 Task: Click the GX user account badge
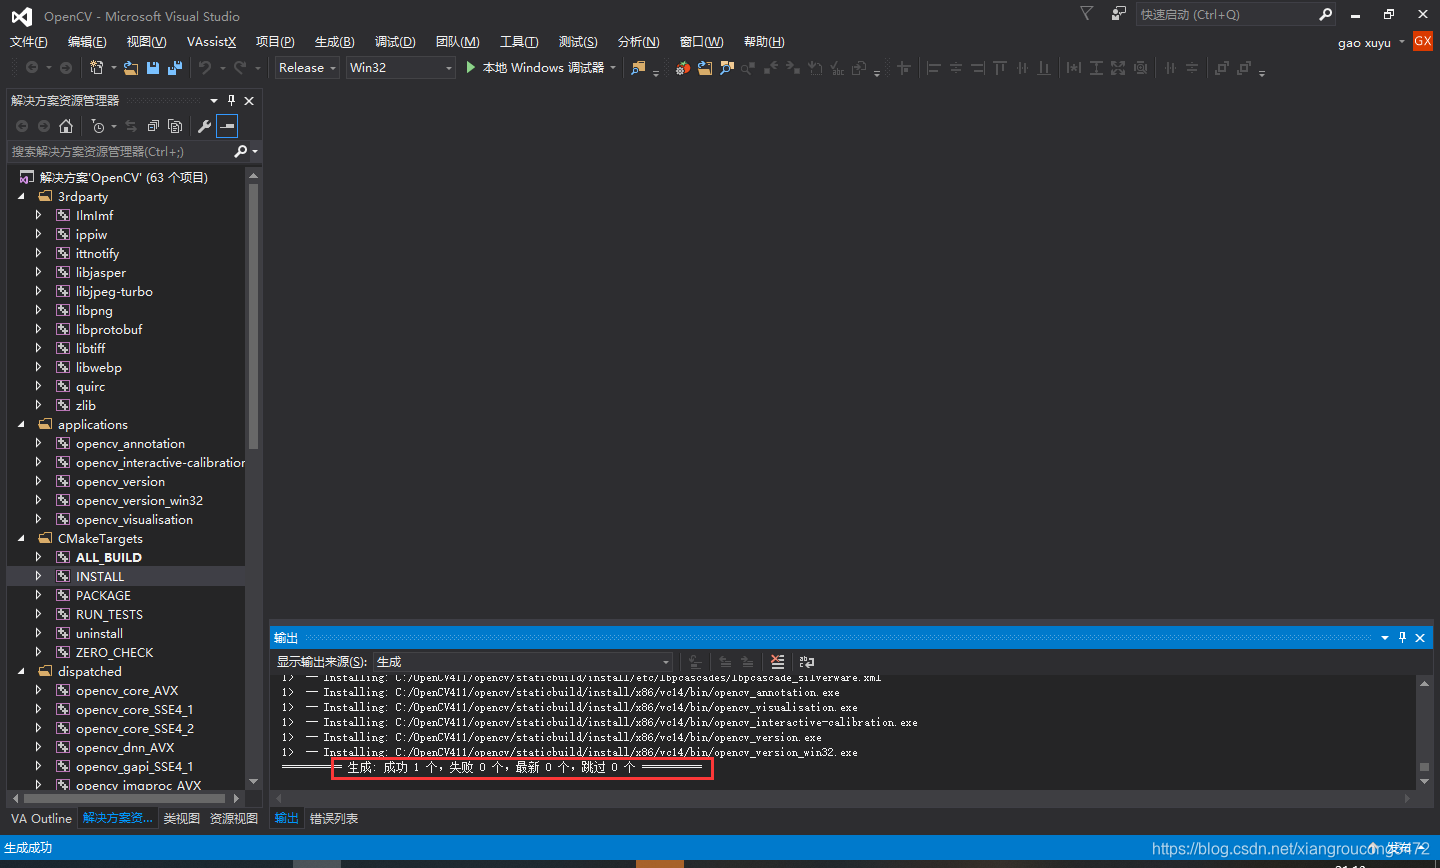point(1422,41)
